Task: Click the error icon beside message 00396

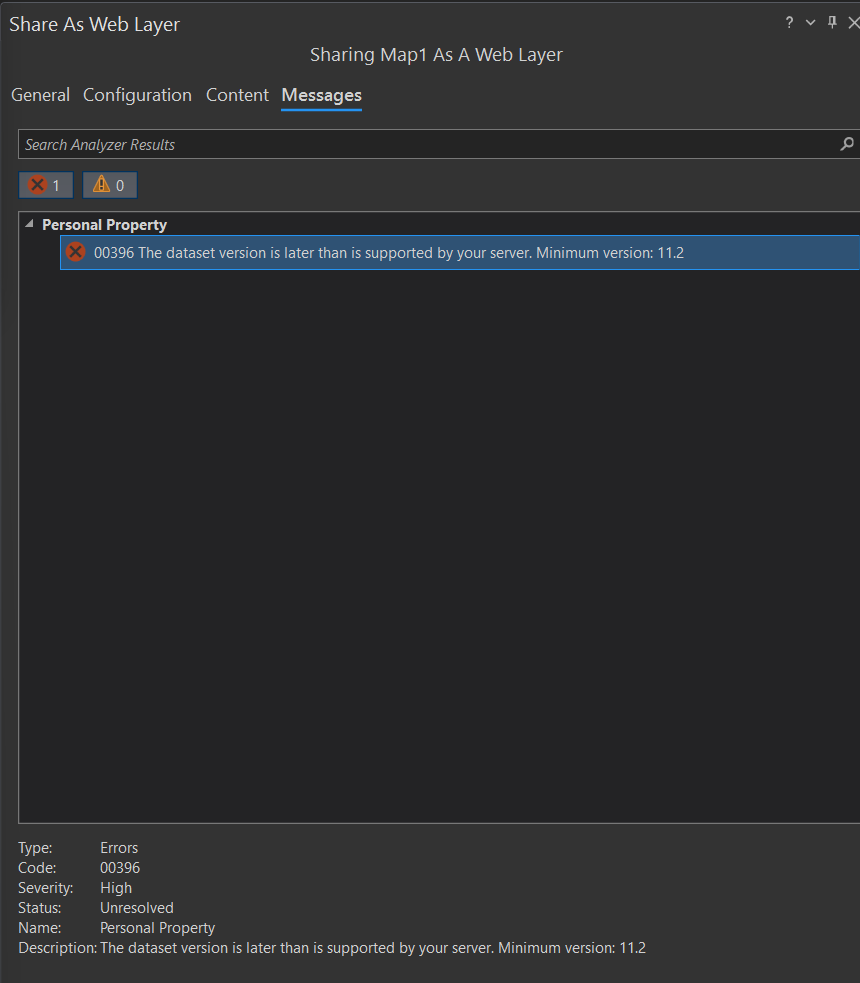Action: click(75, 252)
